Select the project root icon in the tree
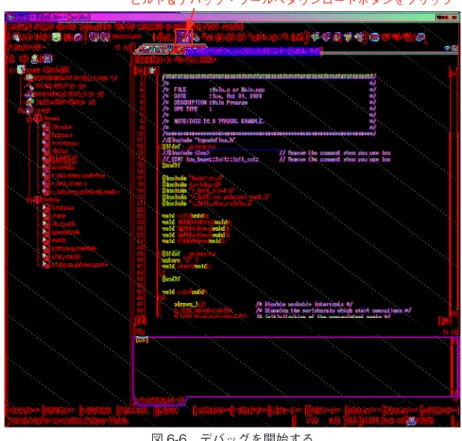This screenshot has width=462, height=441. tap(21, 69)
